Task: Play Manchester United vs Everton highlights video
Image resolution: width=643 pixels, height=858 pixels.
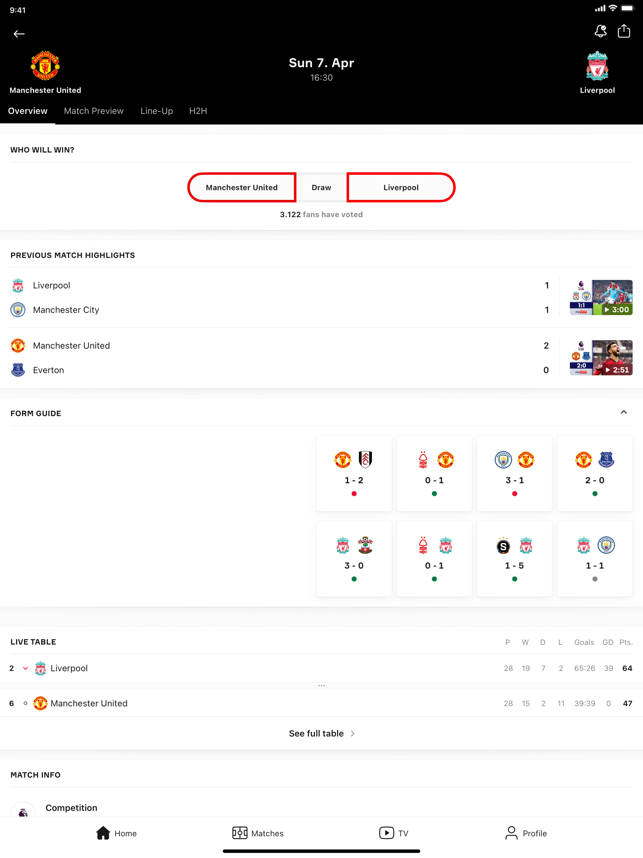Action: (x=601, y=357)
